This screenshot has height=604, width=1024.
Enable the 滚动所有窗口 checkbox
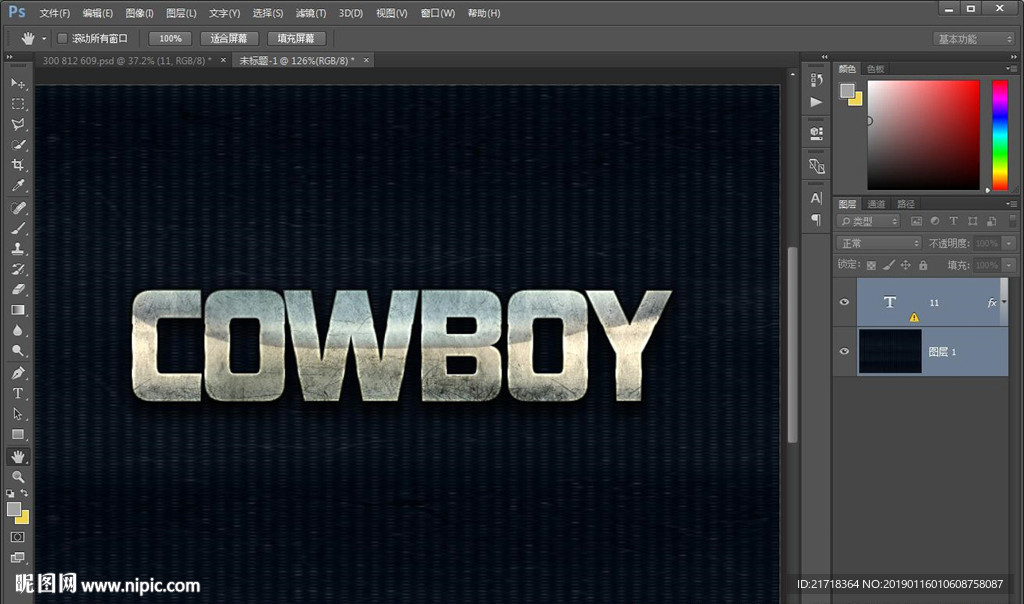pos(62,38)
